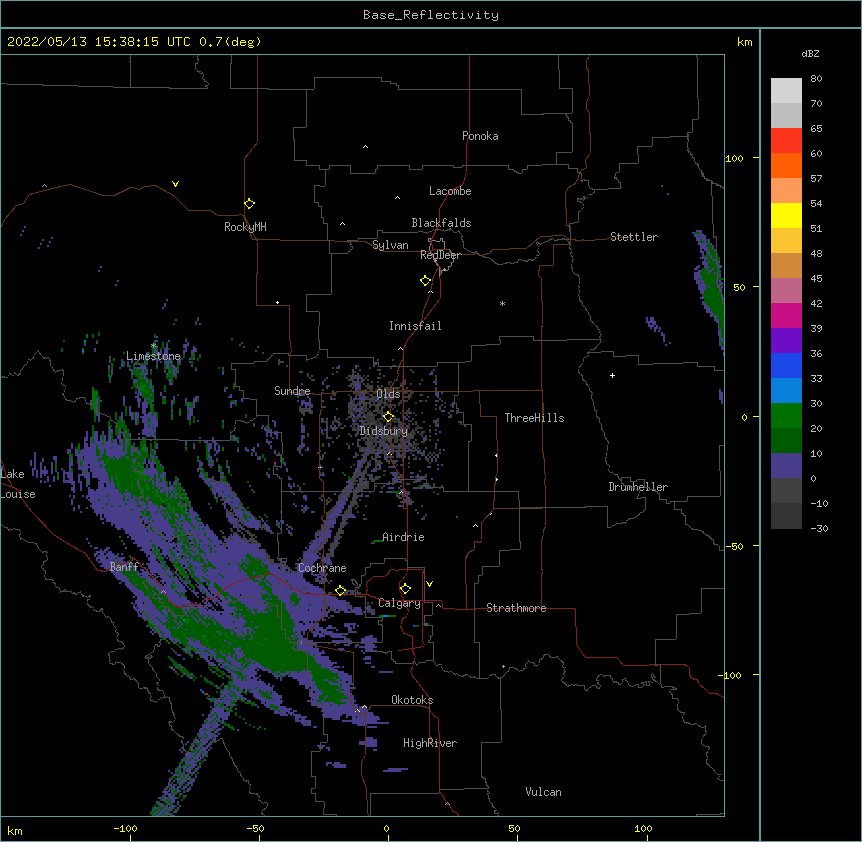Select the Lake Louise map label
Image resolution: width=862 pixels, height=842 pixels.
pyautogui.click(x=18, y=484)
